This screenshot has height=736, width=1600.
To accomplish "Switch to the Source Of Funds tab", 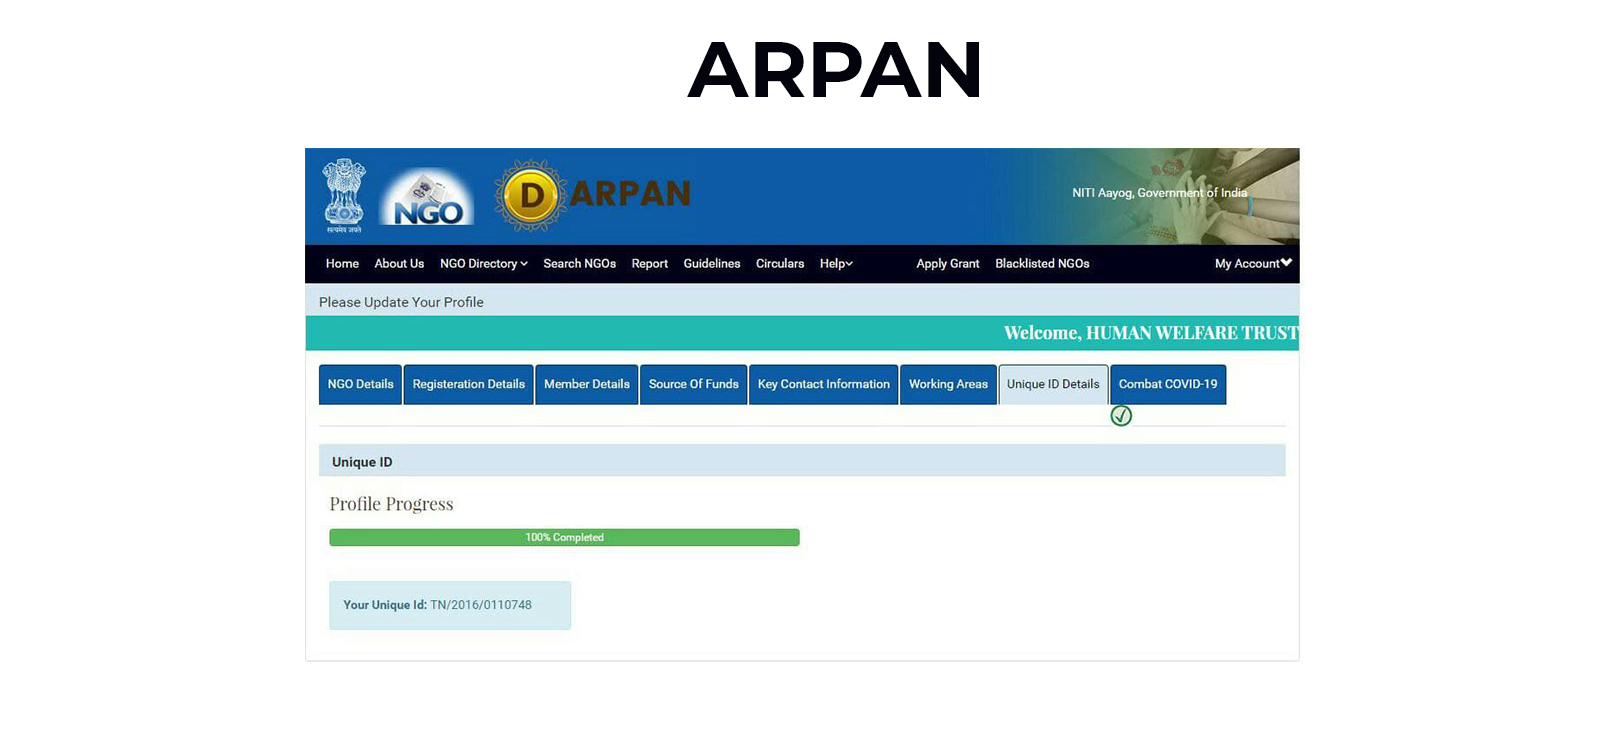I will click(694, 384).
